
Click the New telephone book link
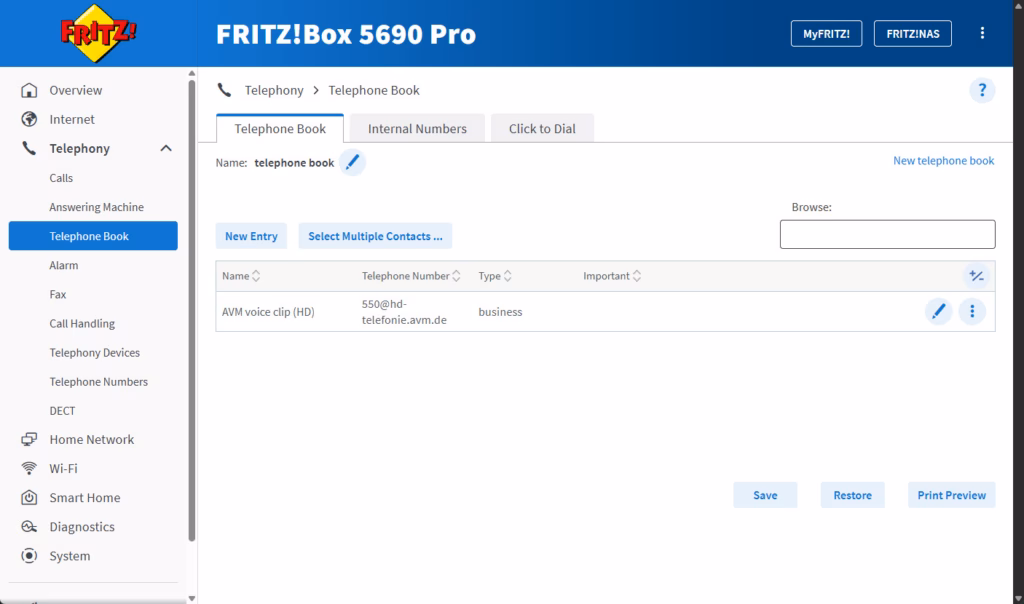pos(943,161)
